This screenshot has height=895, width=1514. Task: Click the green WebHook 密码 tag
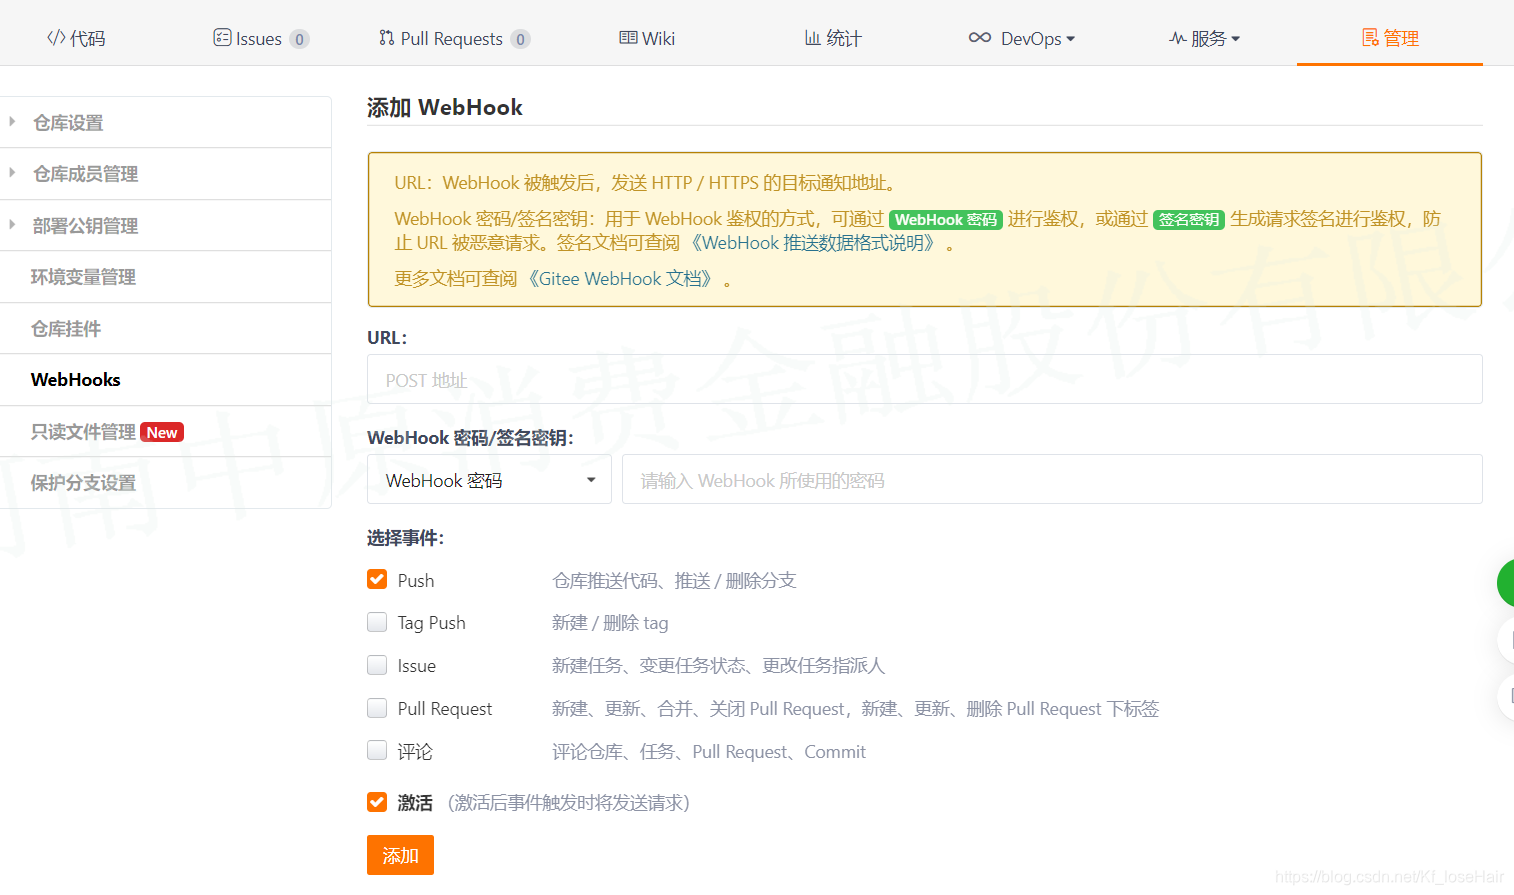coord(946,220)
